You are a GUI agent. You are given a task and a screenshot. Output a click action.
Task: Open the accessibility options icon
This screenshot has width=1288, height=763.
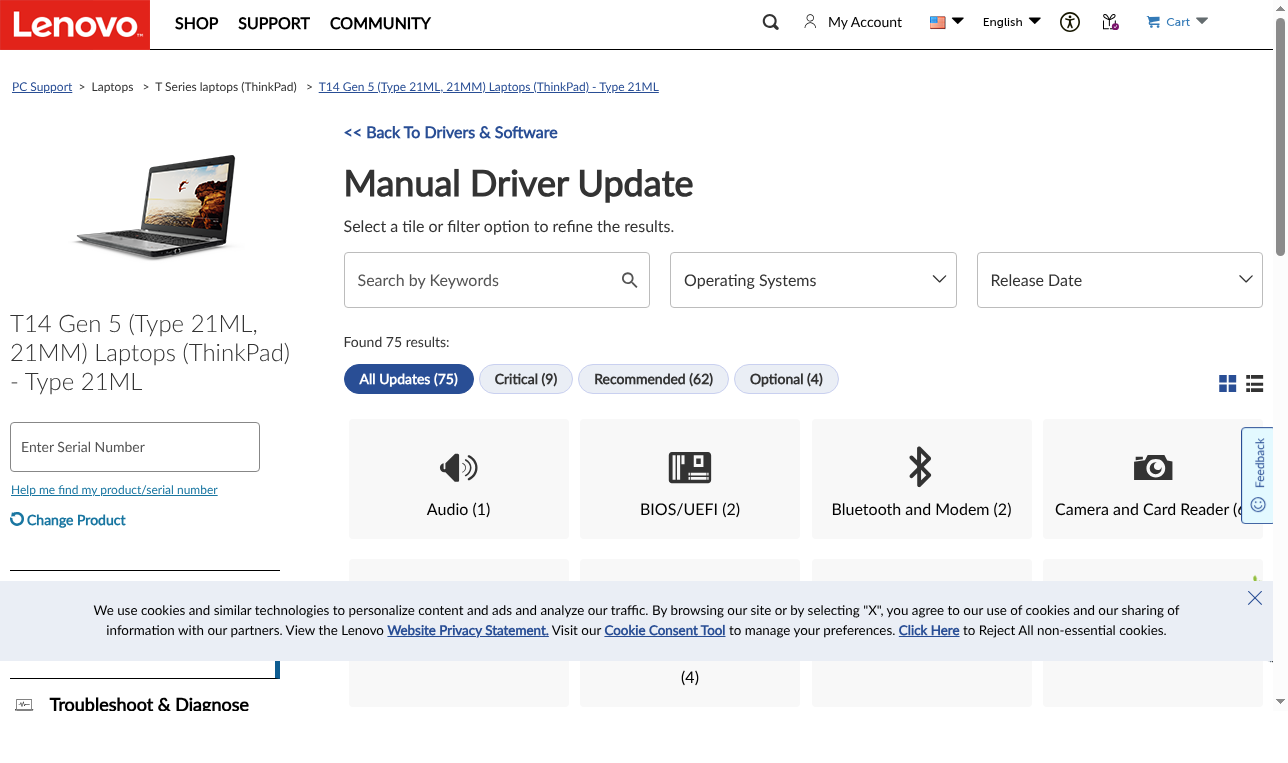click(x=1070, y=22)
